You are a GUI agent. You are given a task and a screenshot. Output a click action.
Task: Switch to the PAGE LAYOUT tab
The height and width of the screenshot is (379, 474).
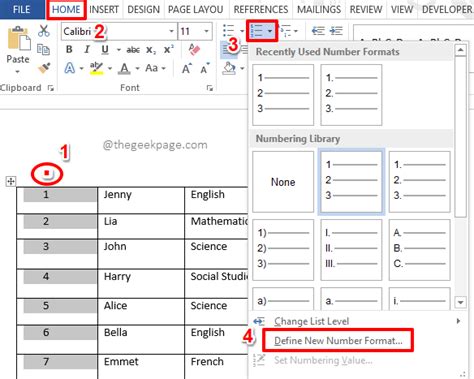tap(196, 9)
